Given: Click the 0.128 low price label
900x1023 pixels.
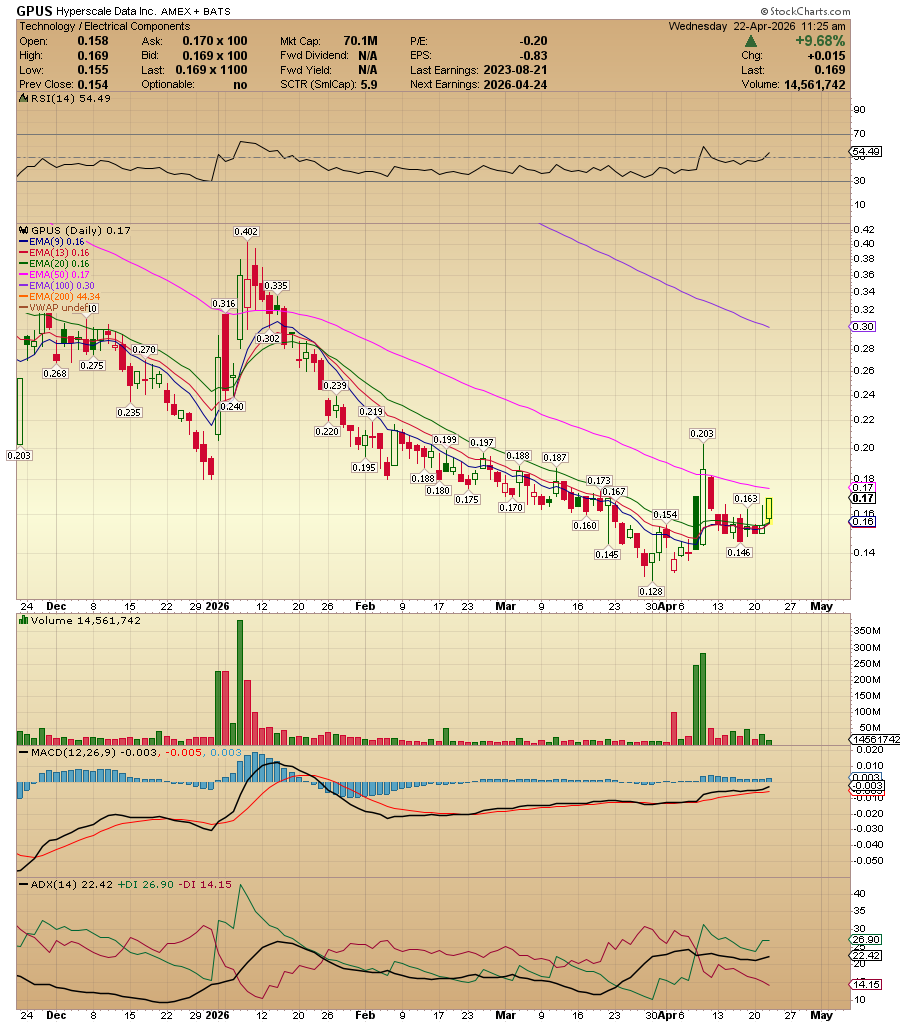Looking at the screenshot, I should [651, 591].
